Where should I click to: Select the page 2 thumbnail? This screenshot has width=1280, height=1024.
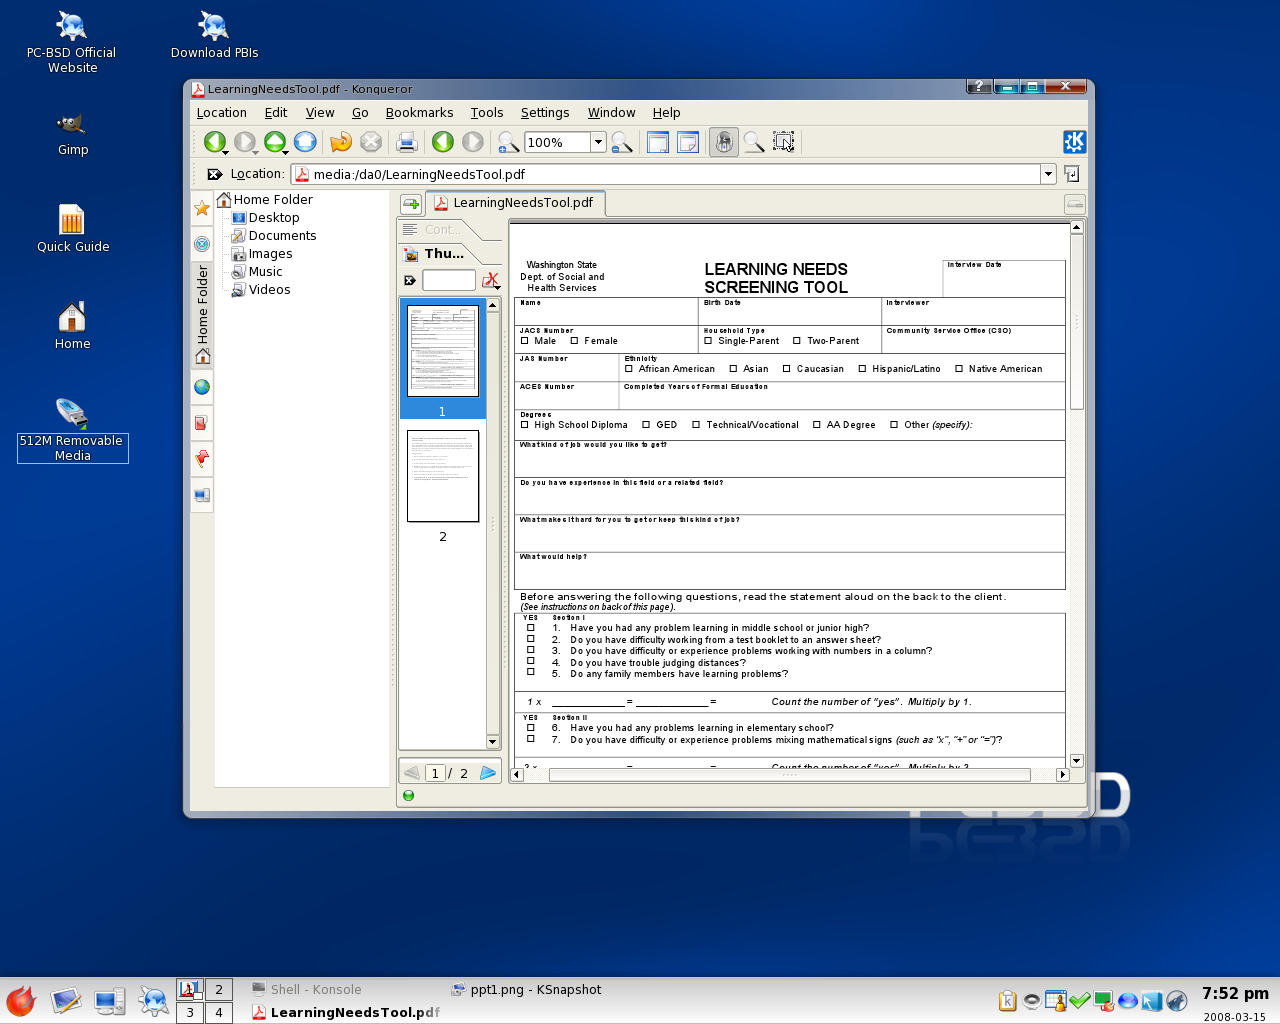click(443, 476)
